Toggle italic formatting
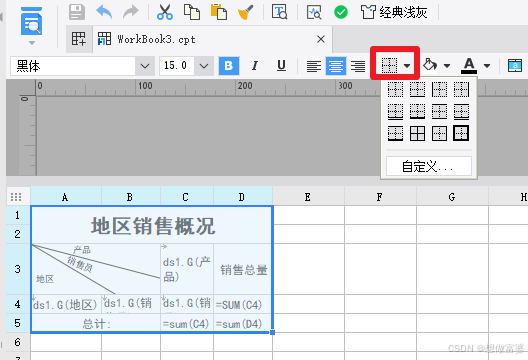This screenshot has height=360, width=528. (255, 66)
